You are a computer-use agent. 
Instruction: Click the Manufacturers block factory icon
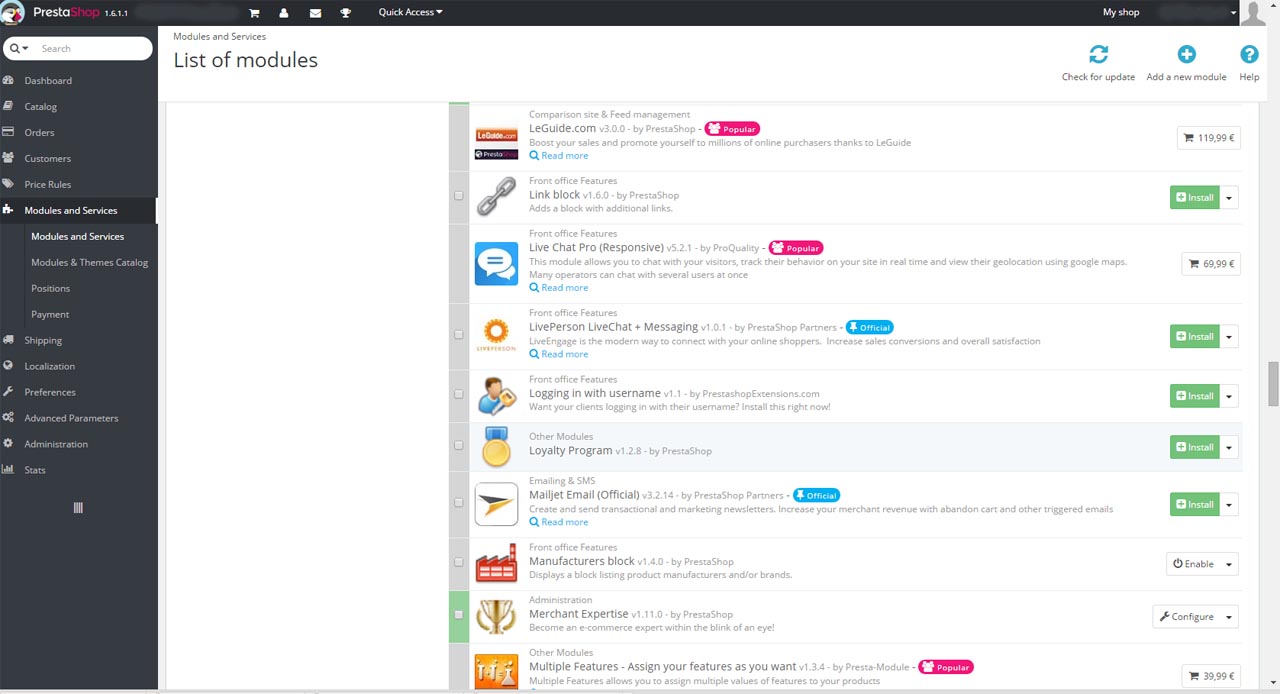(x=496, y=562)
